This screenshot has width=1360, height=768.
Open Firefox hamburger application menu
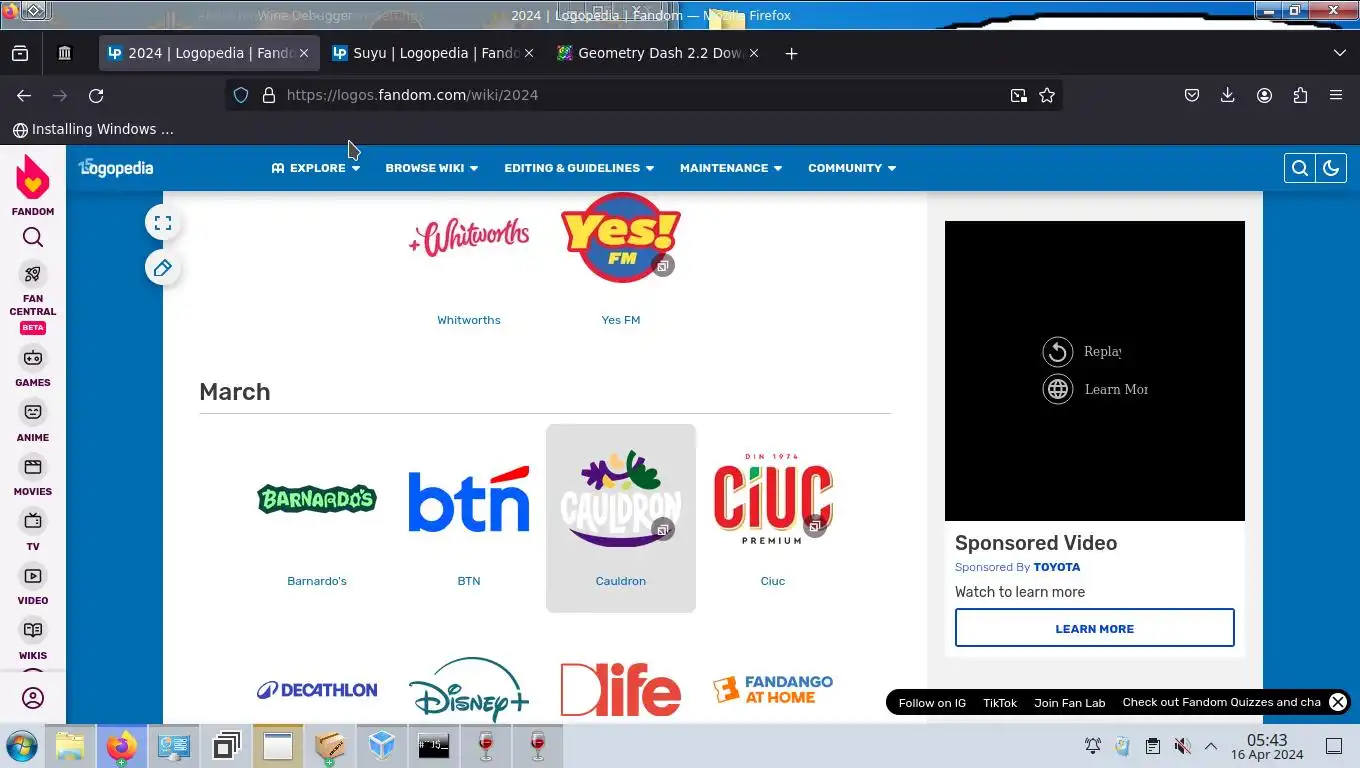[1336, 95]
